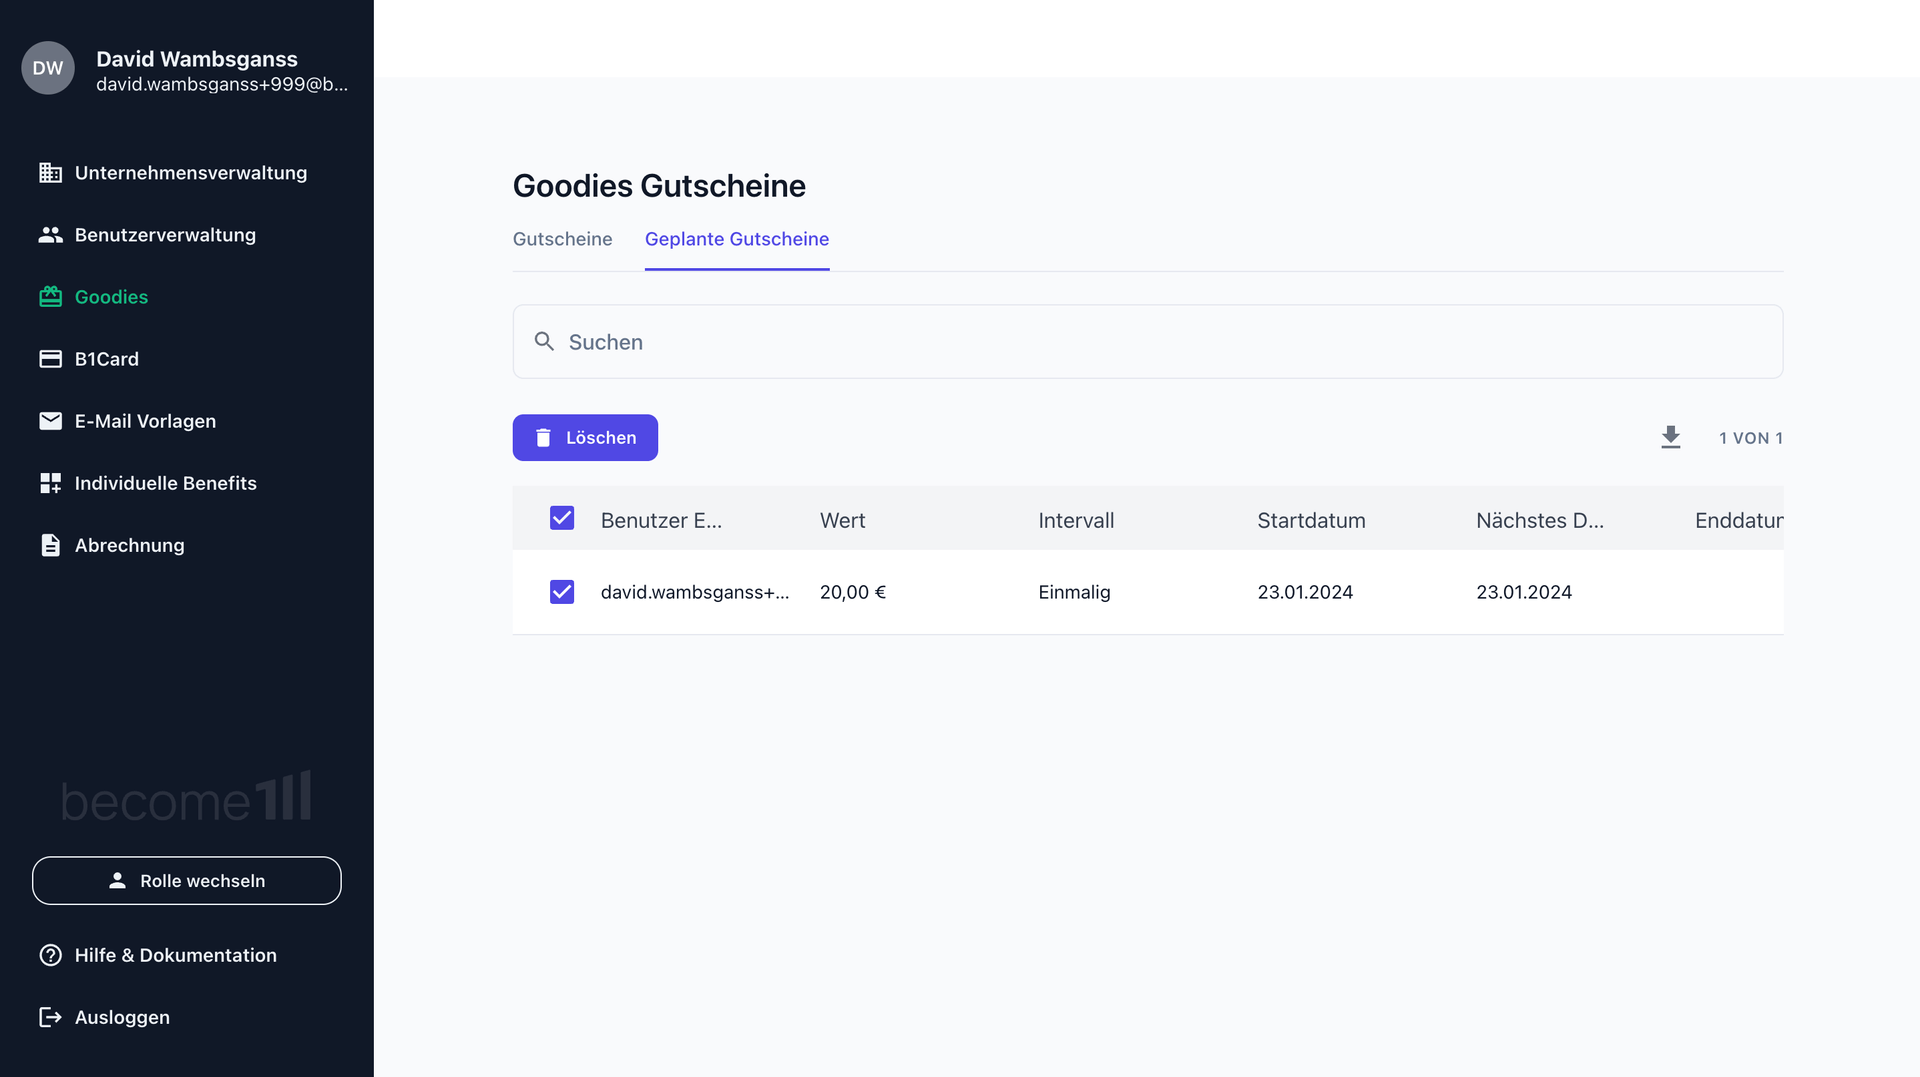Click the Ausloggen logout icon
1920x1077 pixels.
pyautogui.click(x=50, y=1017)
